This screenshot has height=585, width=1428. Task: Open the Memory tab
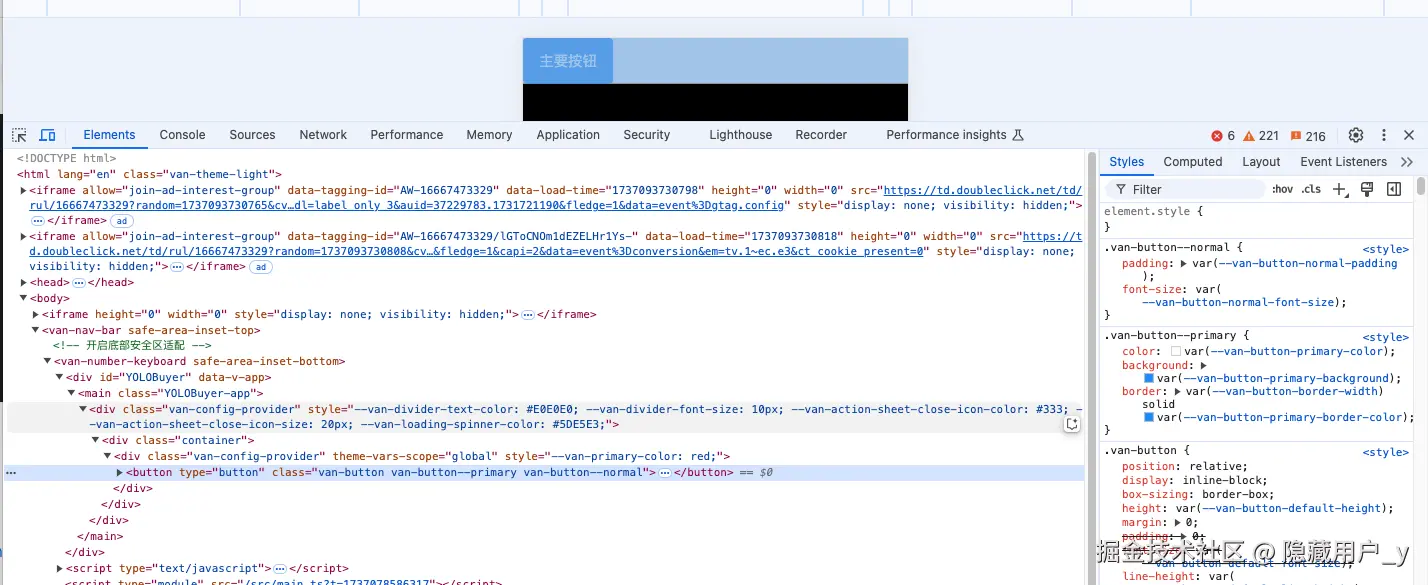(489, 135)
